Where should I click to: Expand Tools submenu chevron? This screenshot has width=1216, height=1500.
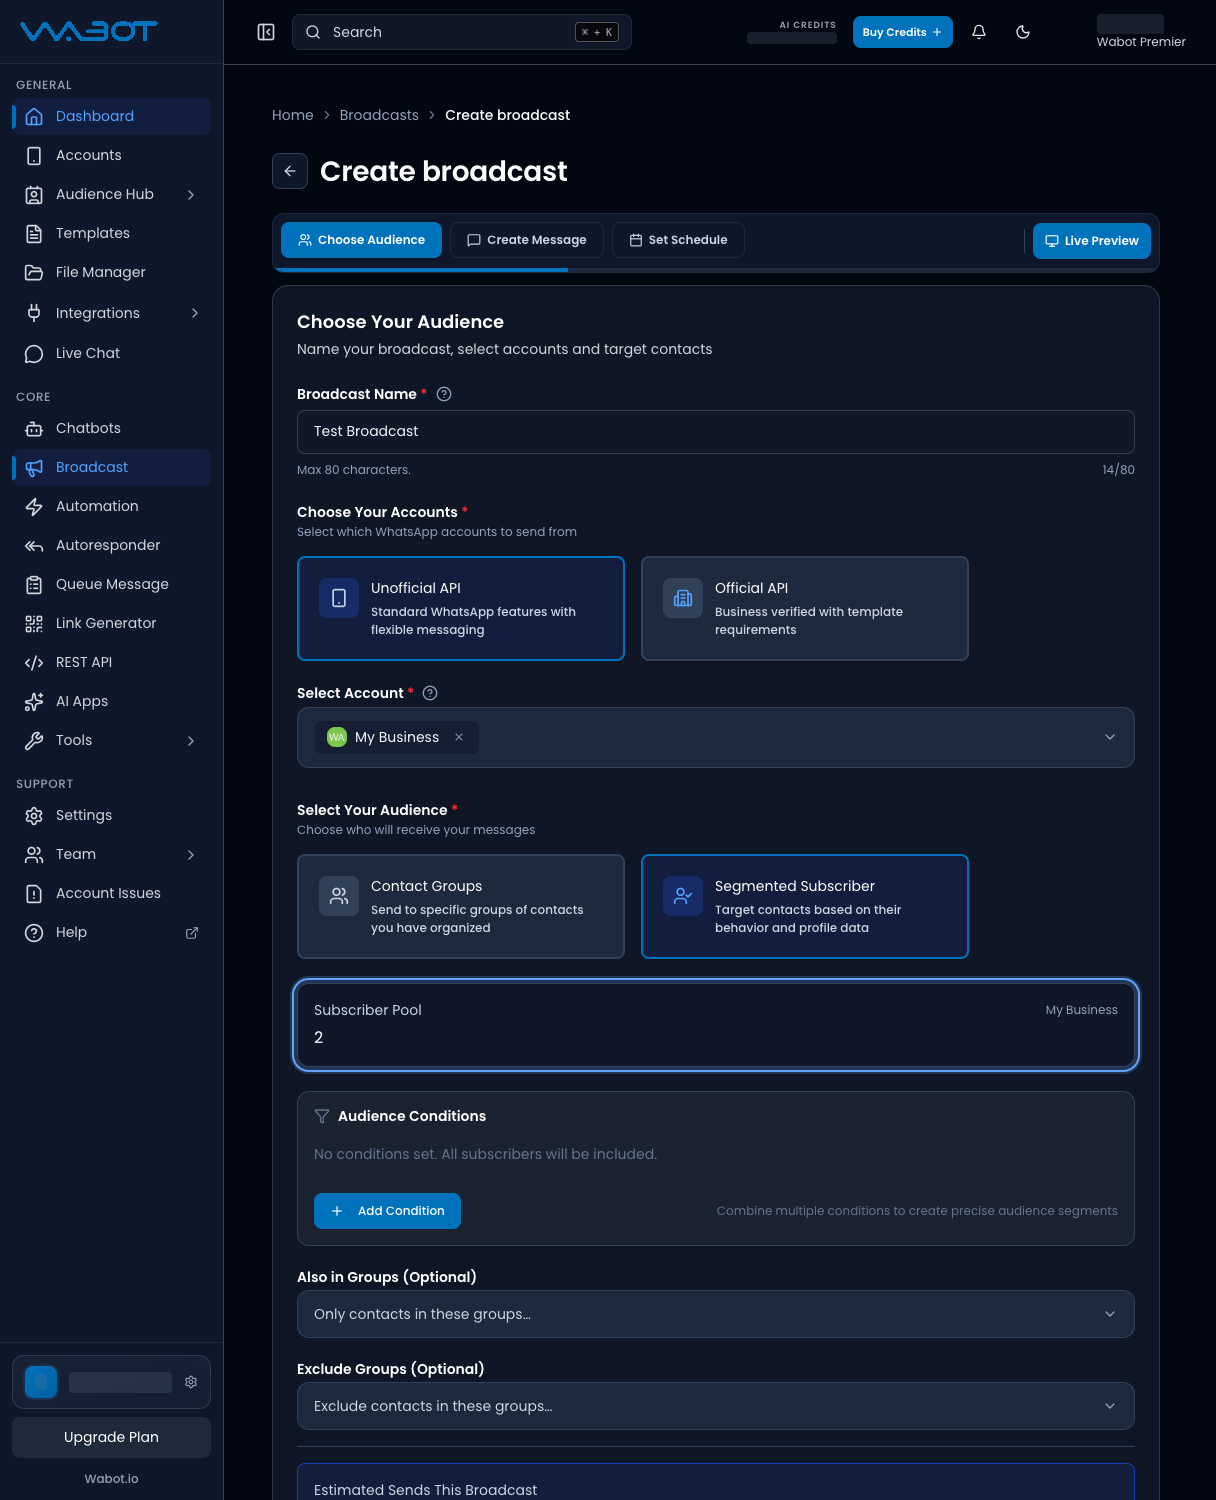pos(191,740)
